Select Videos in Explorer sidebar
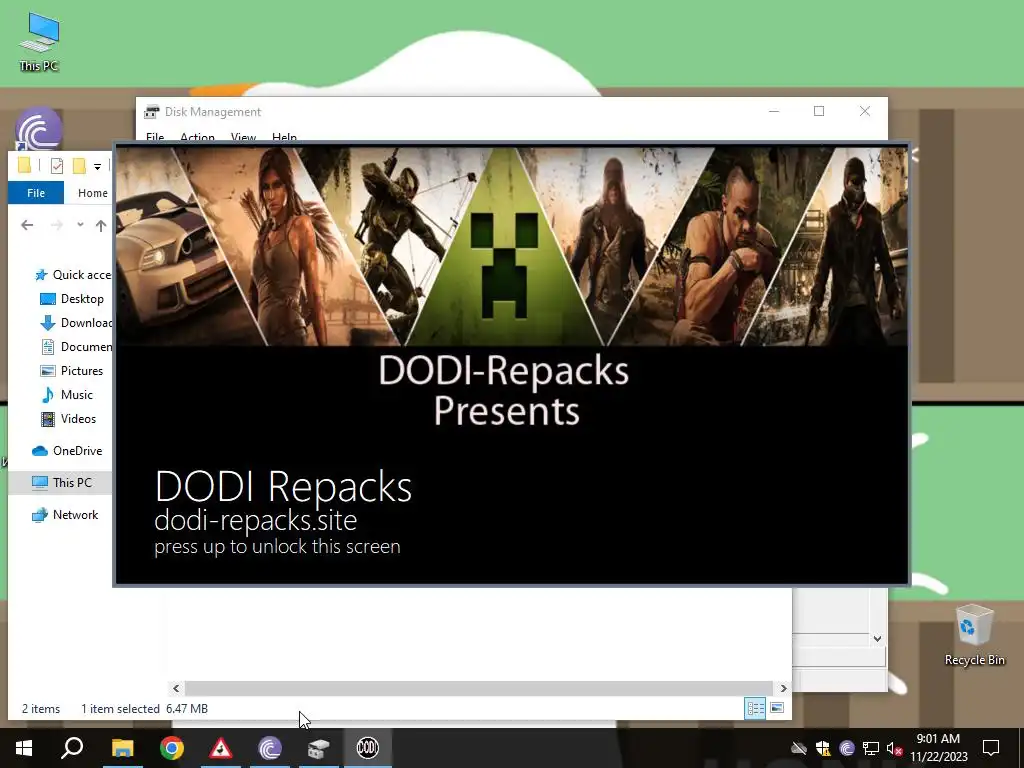 tap(69, 419)
